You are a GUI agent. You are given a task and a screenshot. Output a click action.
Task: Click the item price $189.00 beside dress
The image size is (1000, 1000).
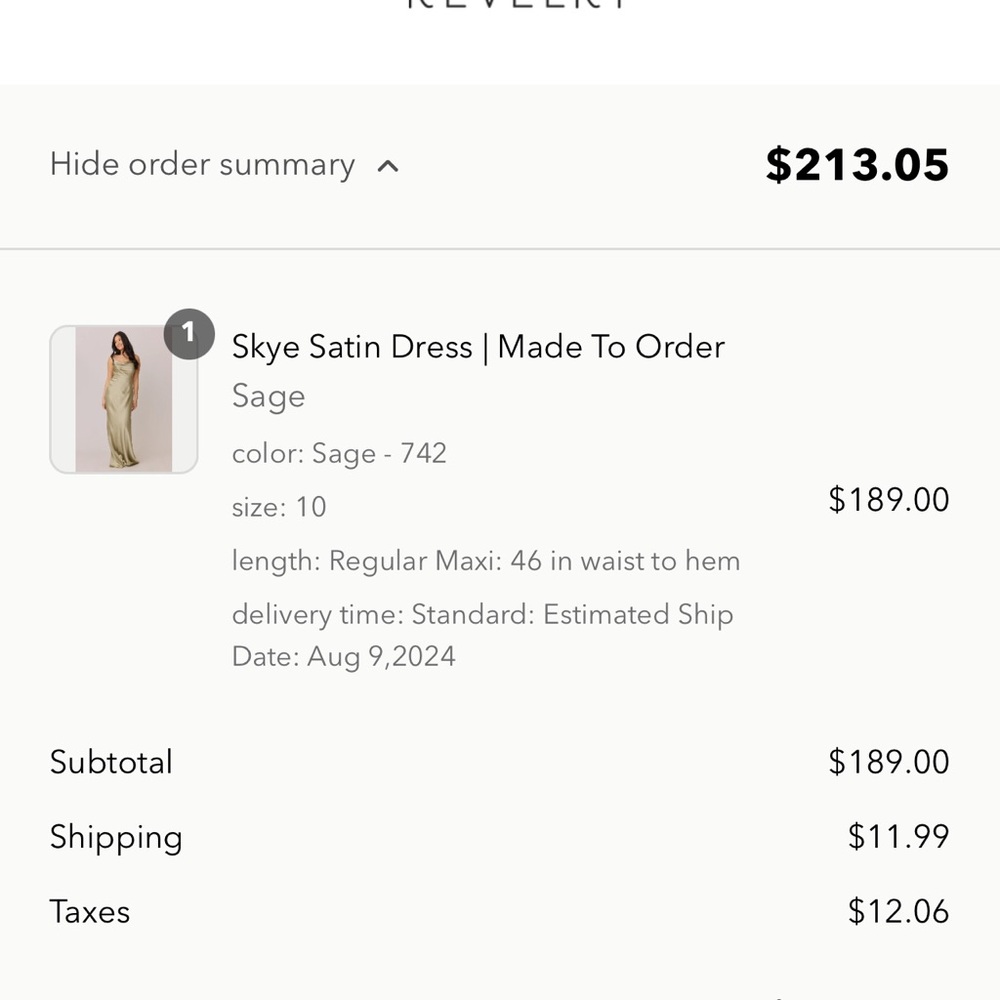coord(888,499)
